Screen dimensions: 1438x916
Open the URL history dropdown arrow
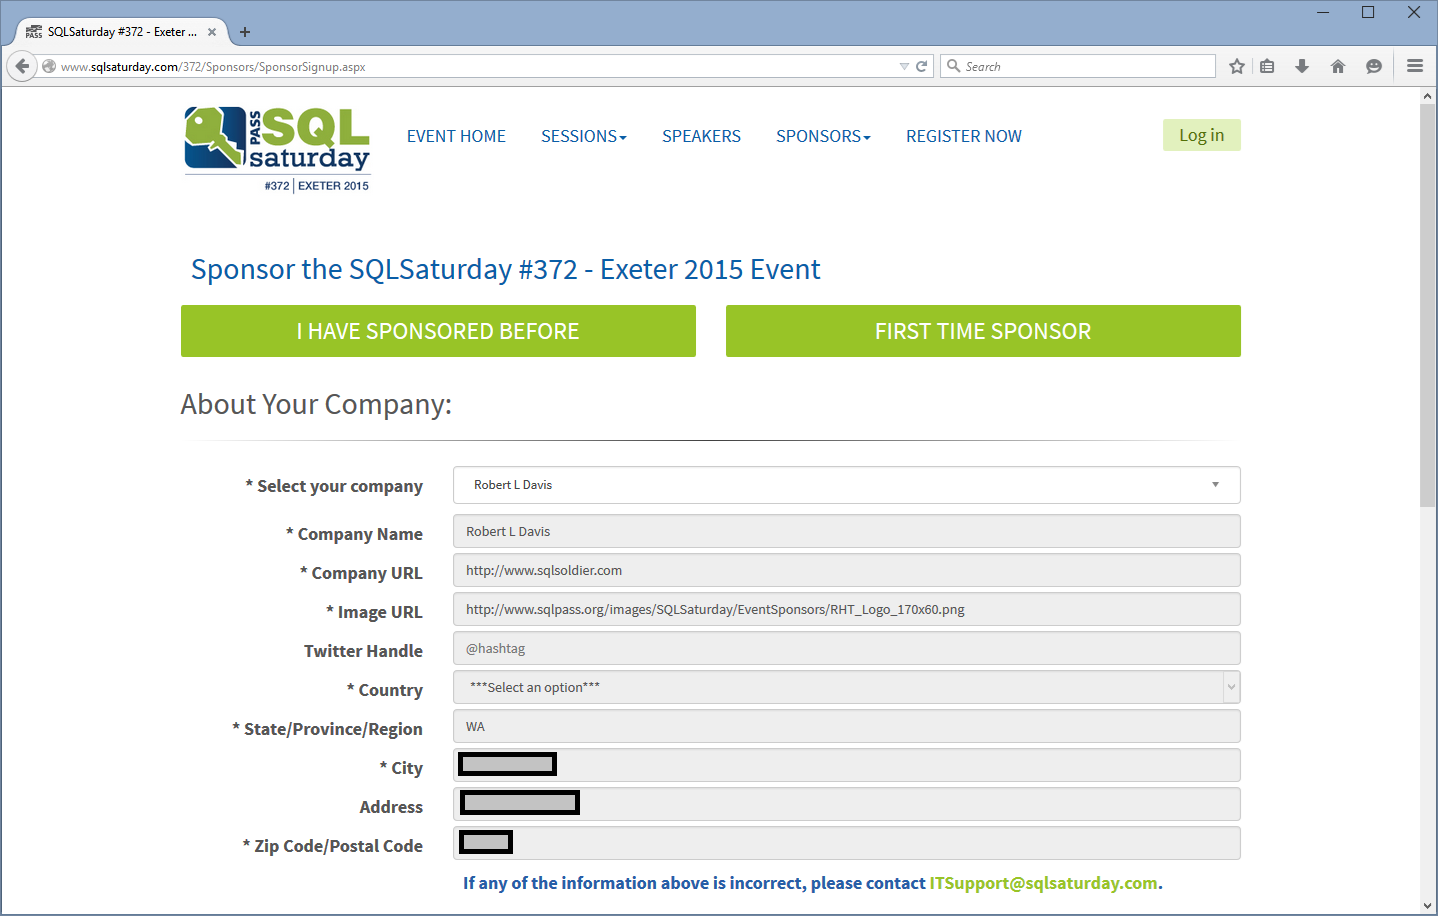(x=904, y=67)
